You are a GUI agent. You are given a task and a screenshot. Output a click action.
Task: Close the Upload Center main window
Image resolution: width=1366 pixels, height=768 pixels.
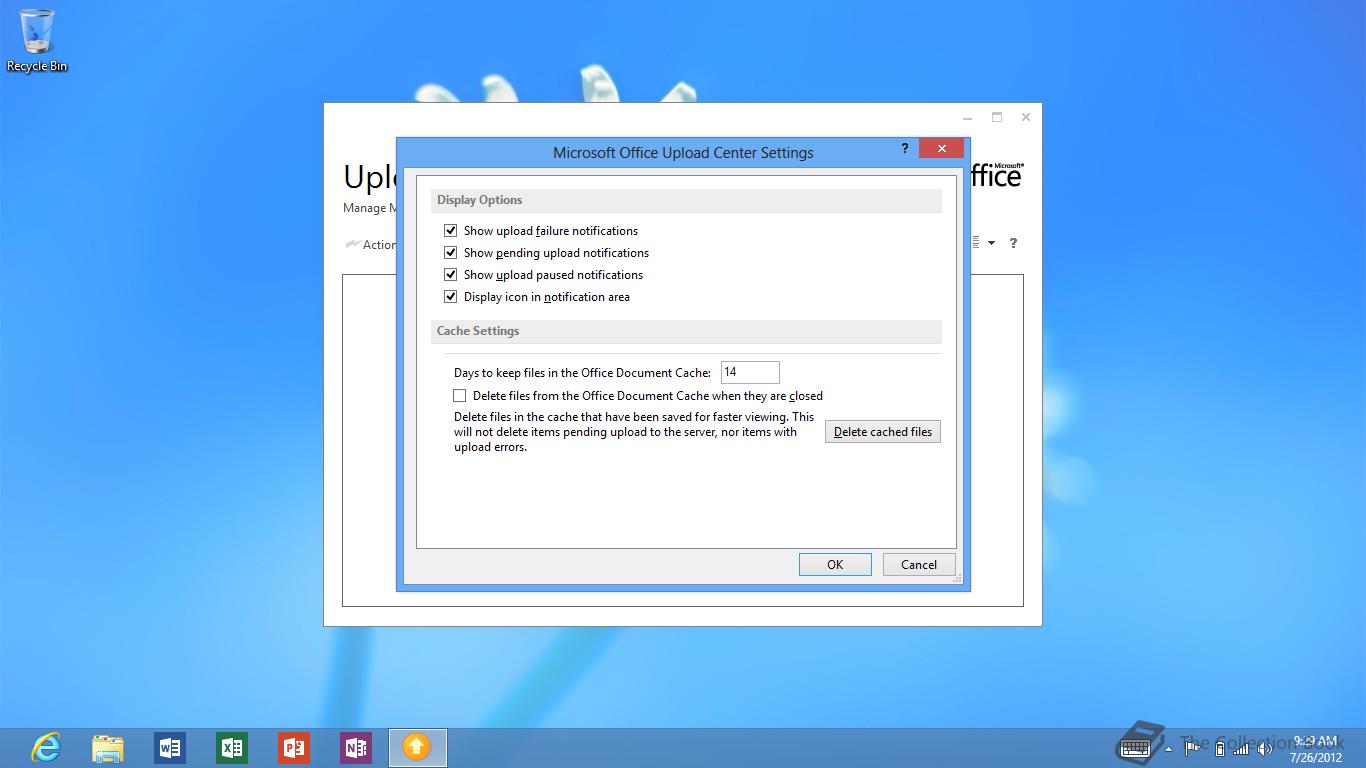pos(1026,117)
